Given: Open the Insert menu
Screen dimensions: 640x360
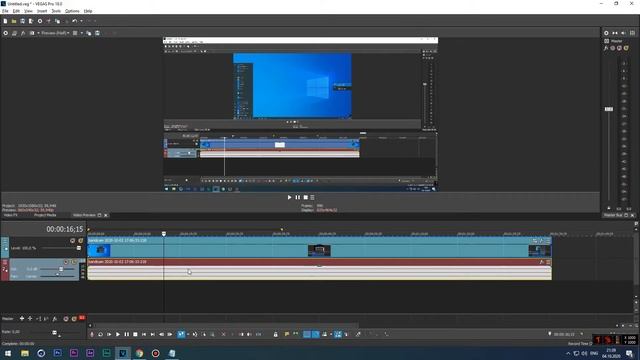Looking at the screenshot, I should 42,11.
